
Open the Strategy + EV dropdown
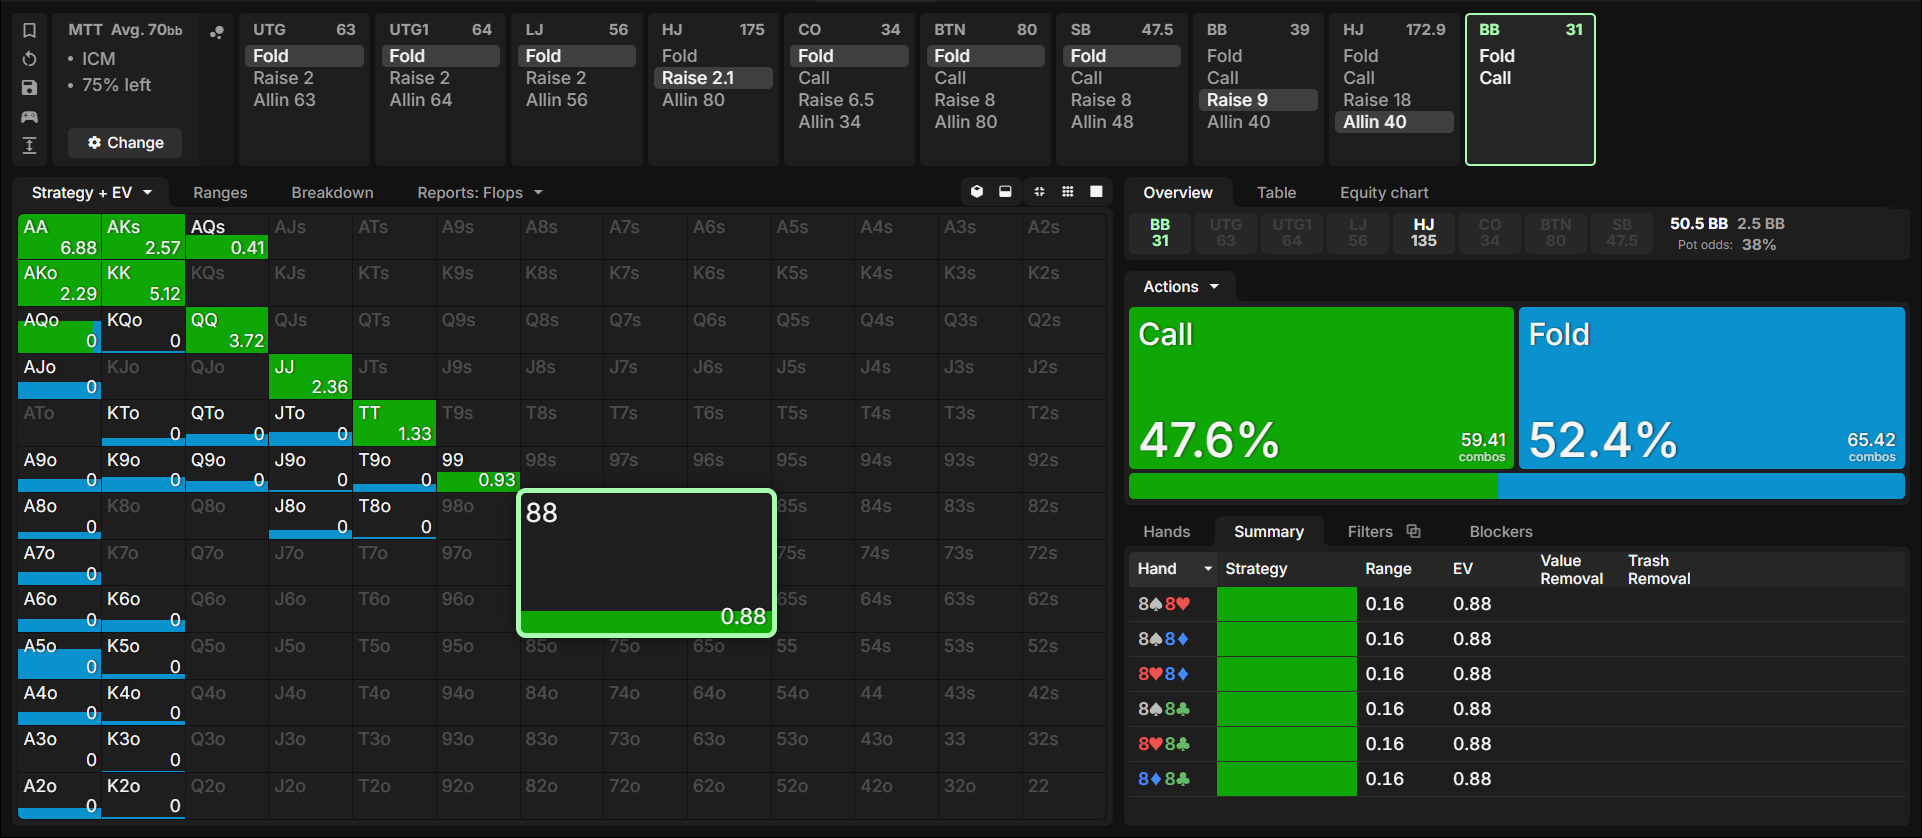tap(92, 192)
